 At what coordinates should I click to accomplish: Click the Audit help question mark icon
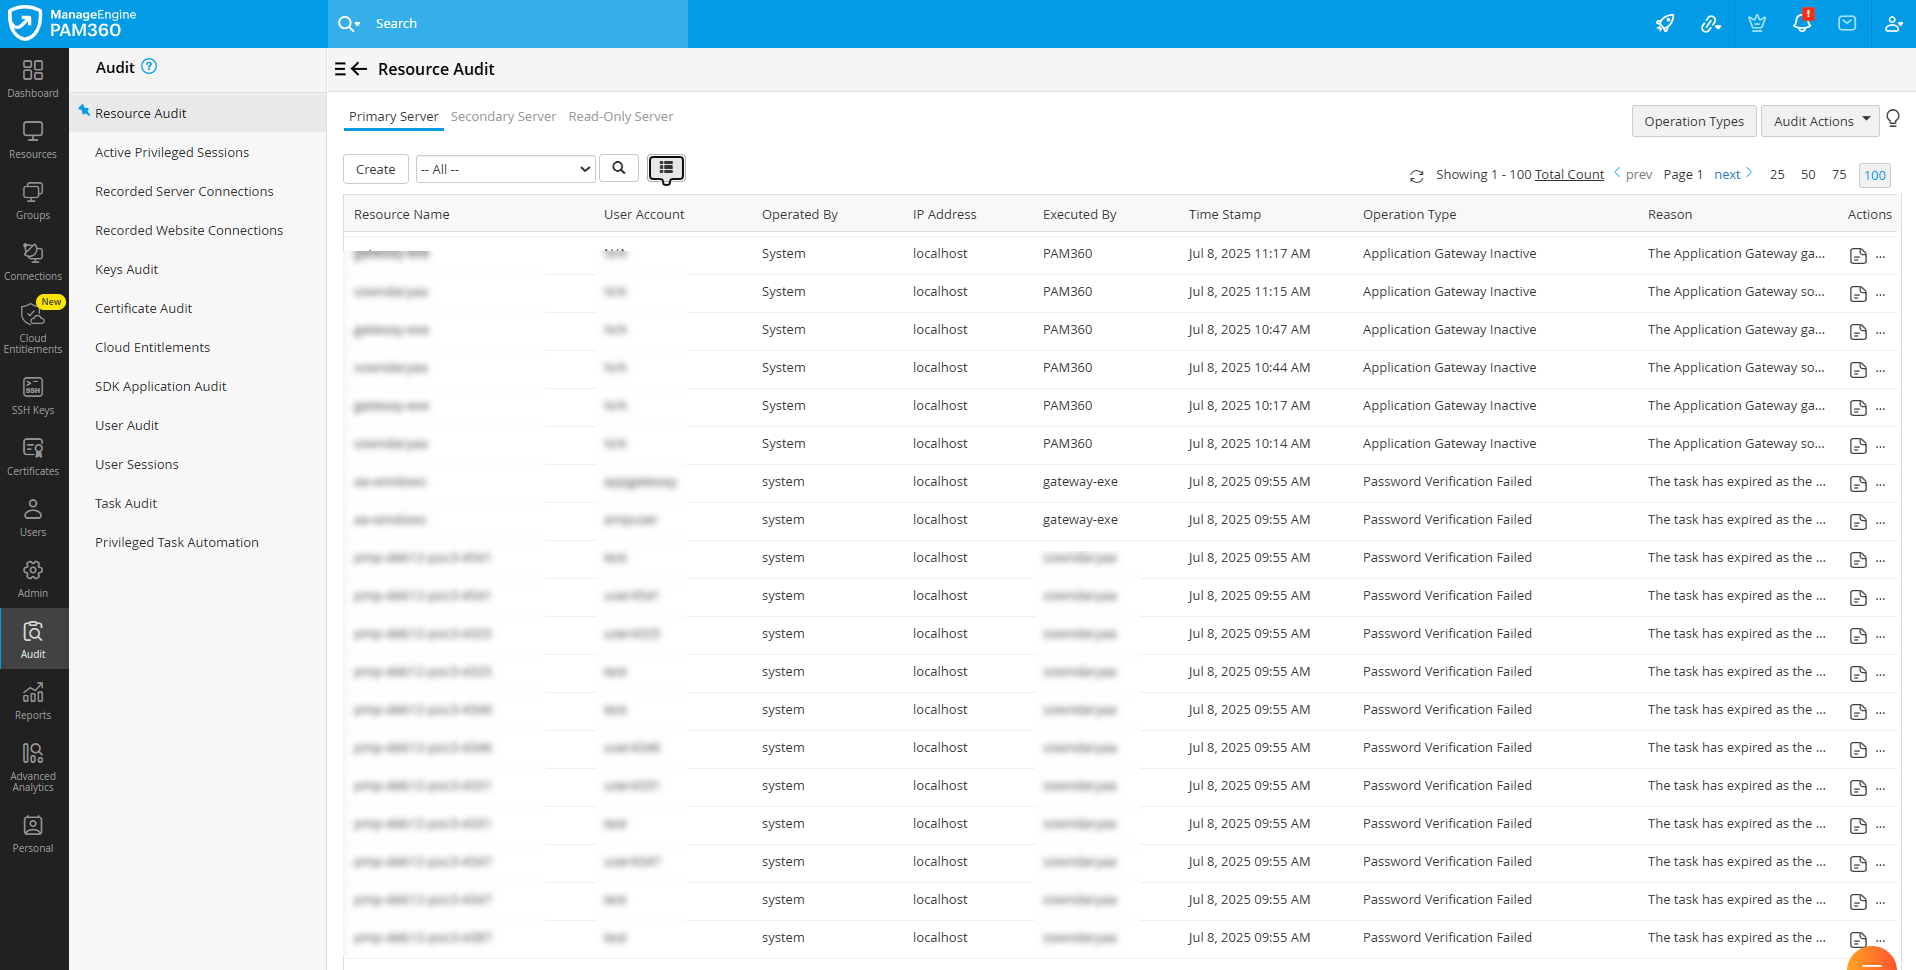tap(149, 66)
